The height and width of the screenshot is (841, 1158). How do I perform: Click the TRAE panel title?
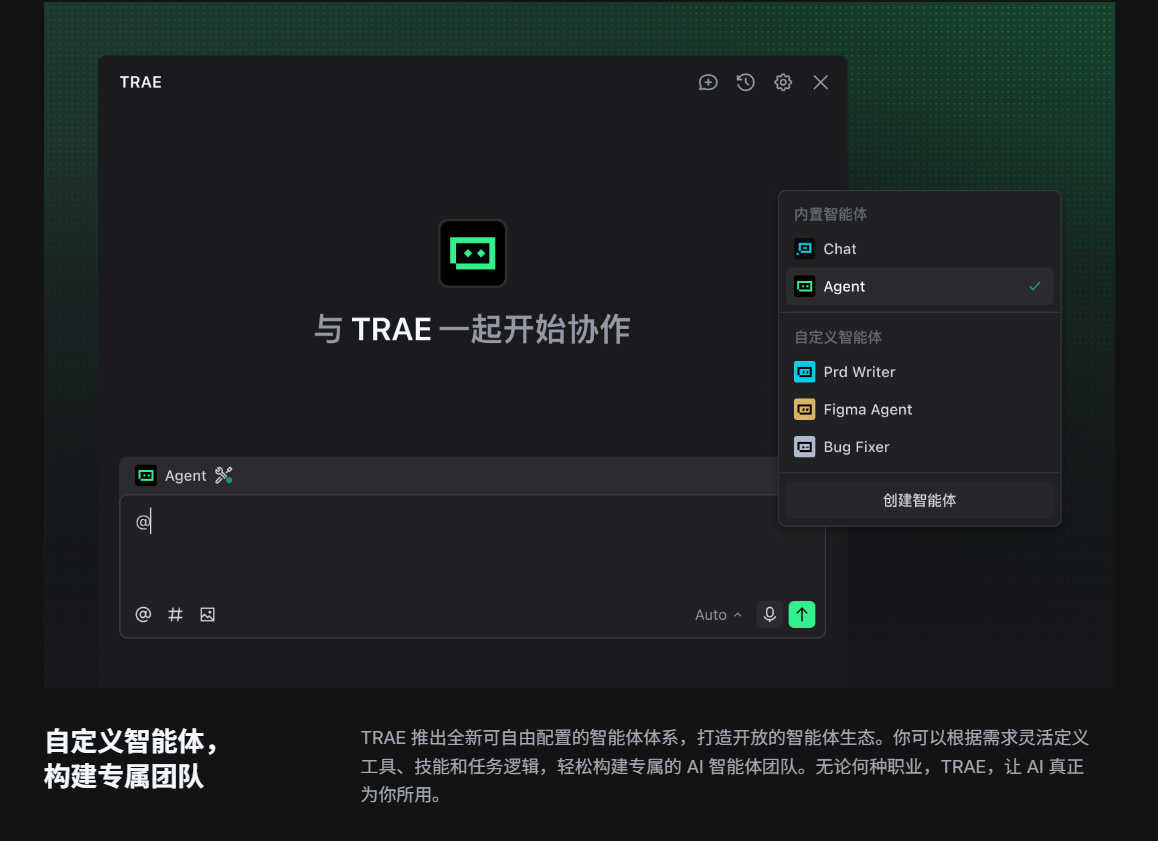140,82
